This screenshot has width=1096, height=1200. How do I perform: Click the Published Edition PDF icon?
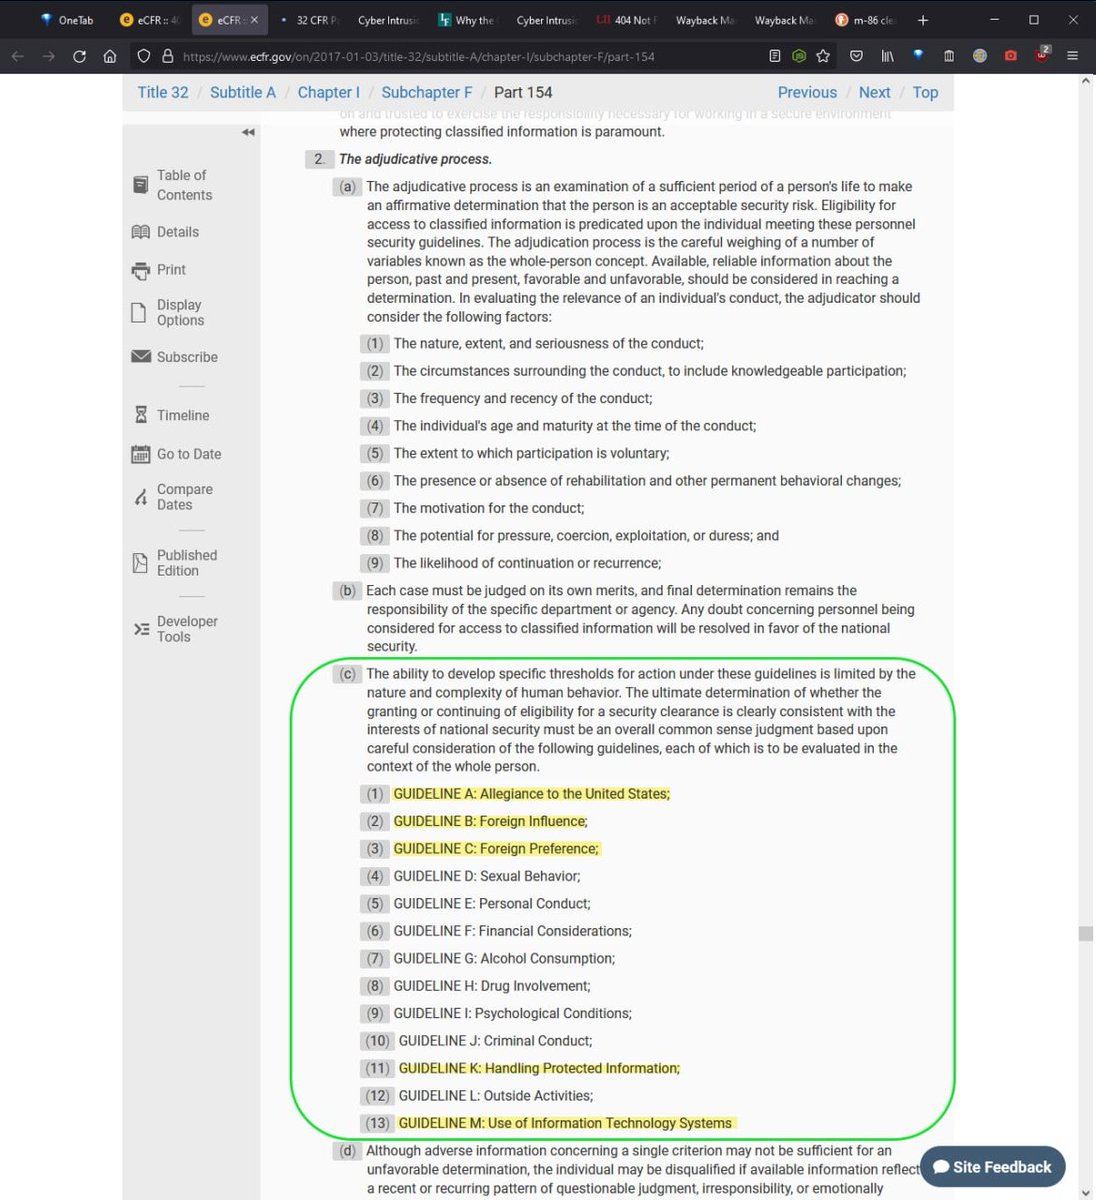pos(141,563)
